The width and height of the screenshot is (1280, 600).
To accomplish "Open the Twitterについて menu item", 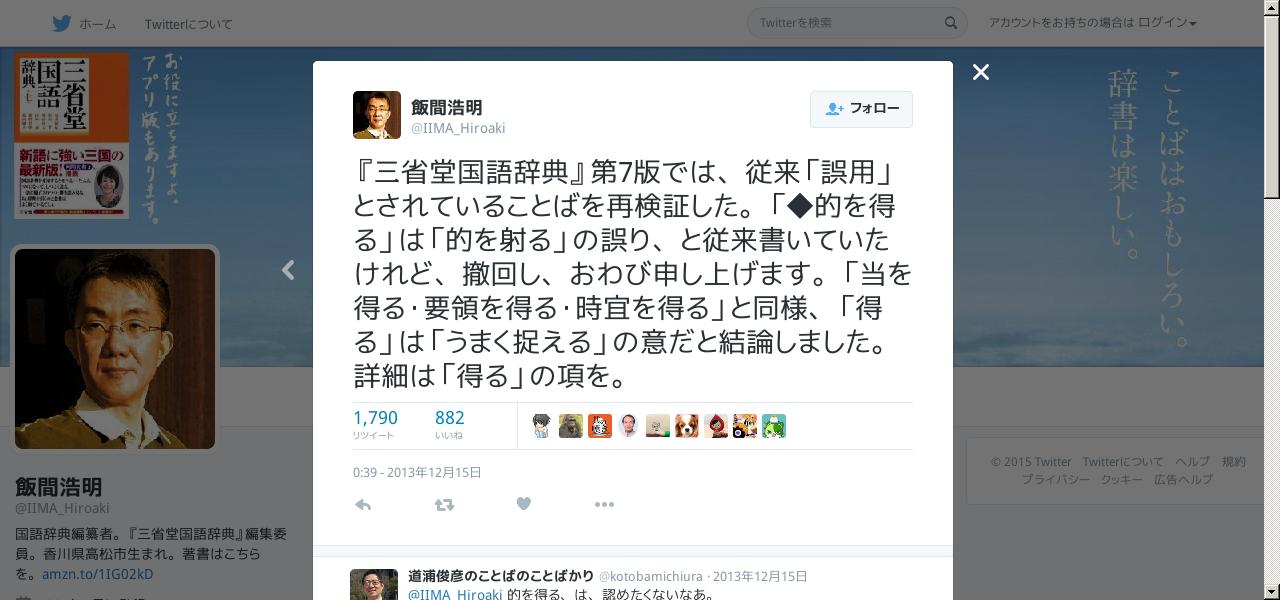I will (x=188, y=24).
